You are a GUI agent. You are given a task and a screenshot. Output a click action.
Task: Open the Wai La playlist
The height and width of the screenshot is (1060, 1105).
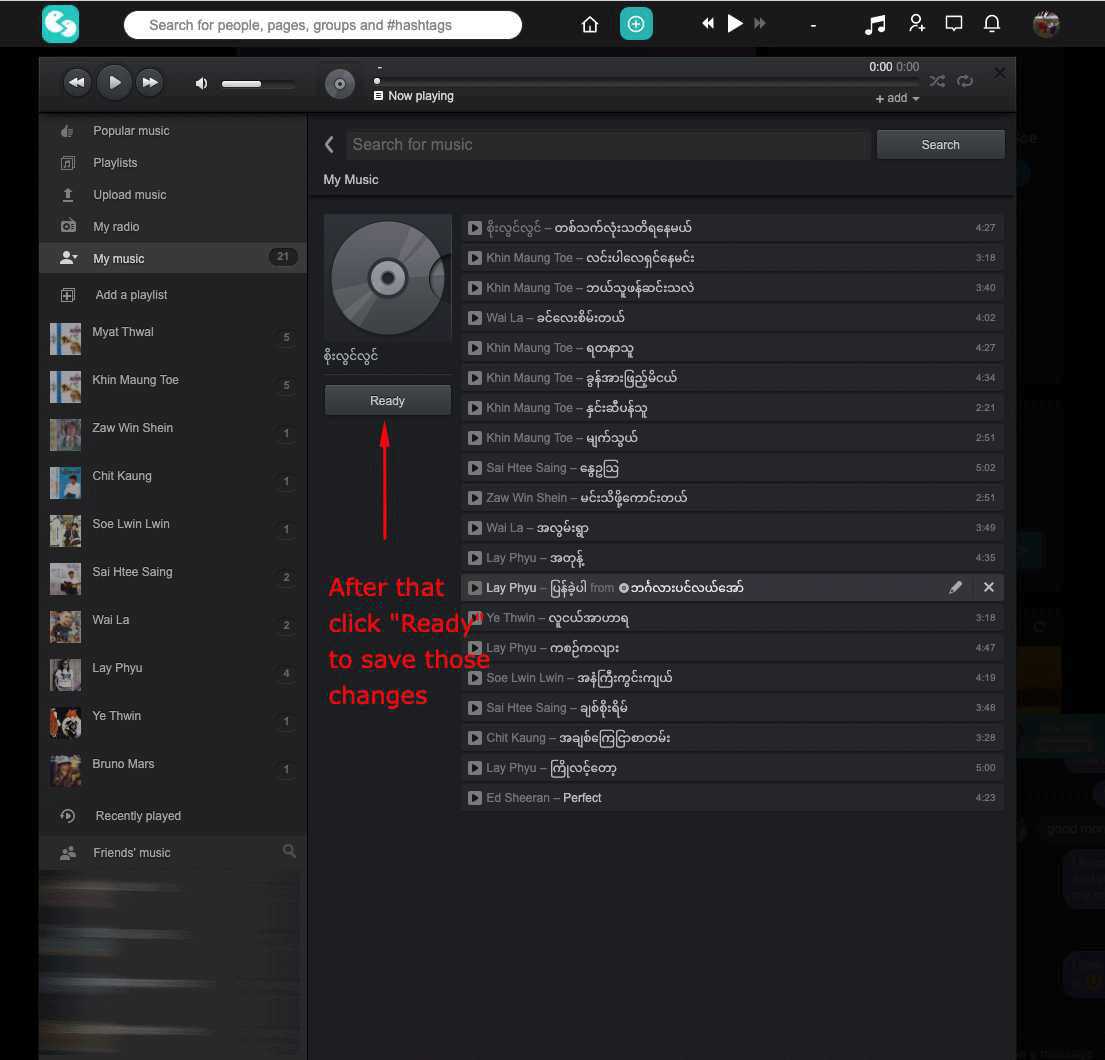173,626
